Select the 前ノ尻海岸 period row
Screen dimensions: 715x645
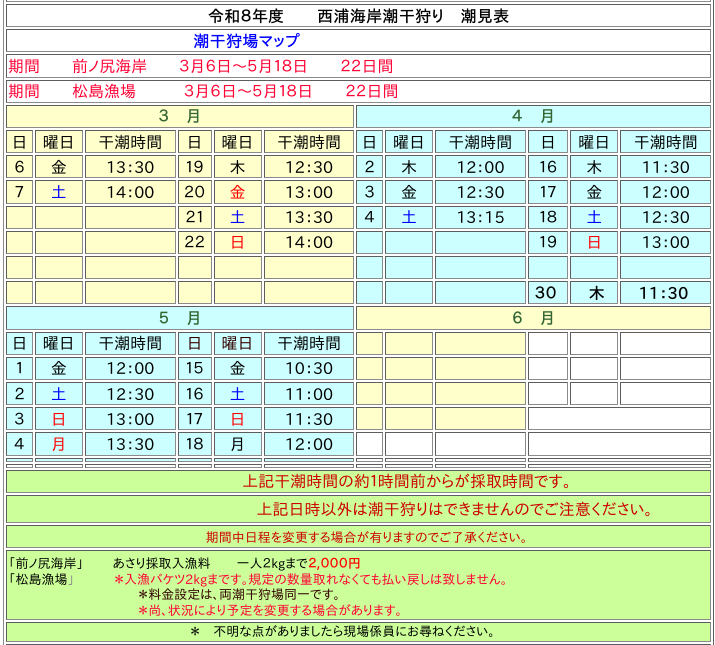point(200,66)
